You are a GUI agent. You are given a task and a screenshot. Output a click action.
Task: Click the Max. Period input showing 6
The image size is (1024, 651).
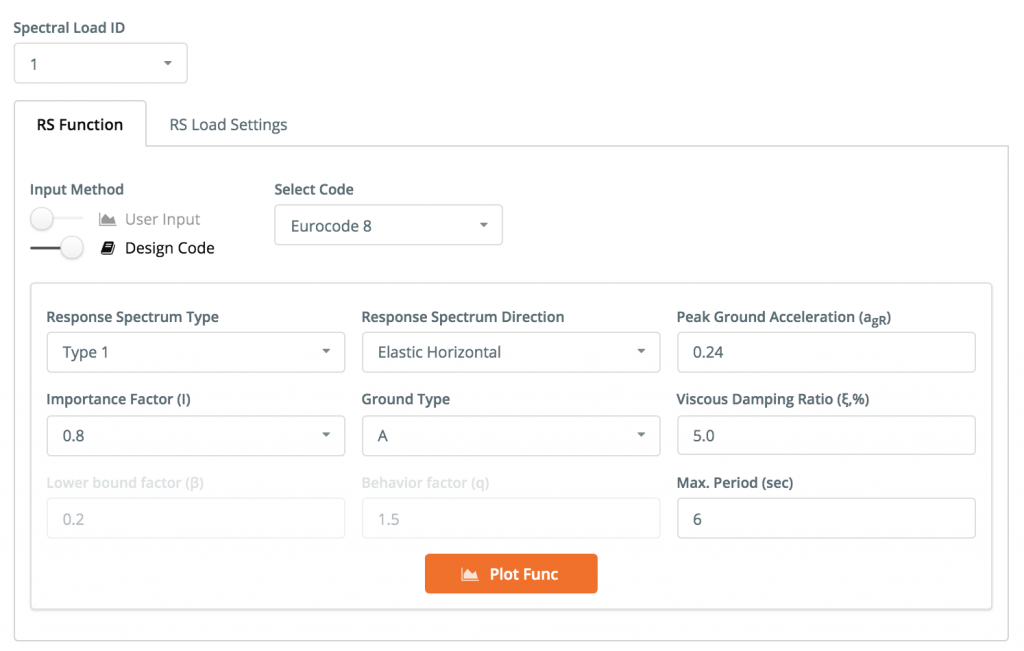point(826,518)
